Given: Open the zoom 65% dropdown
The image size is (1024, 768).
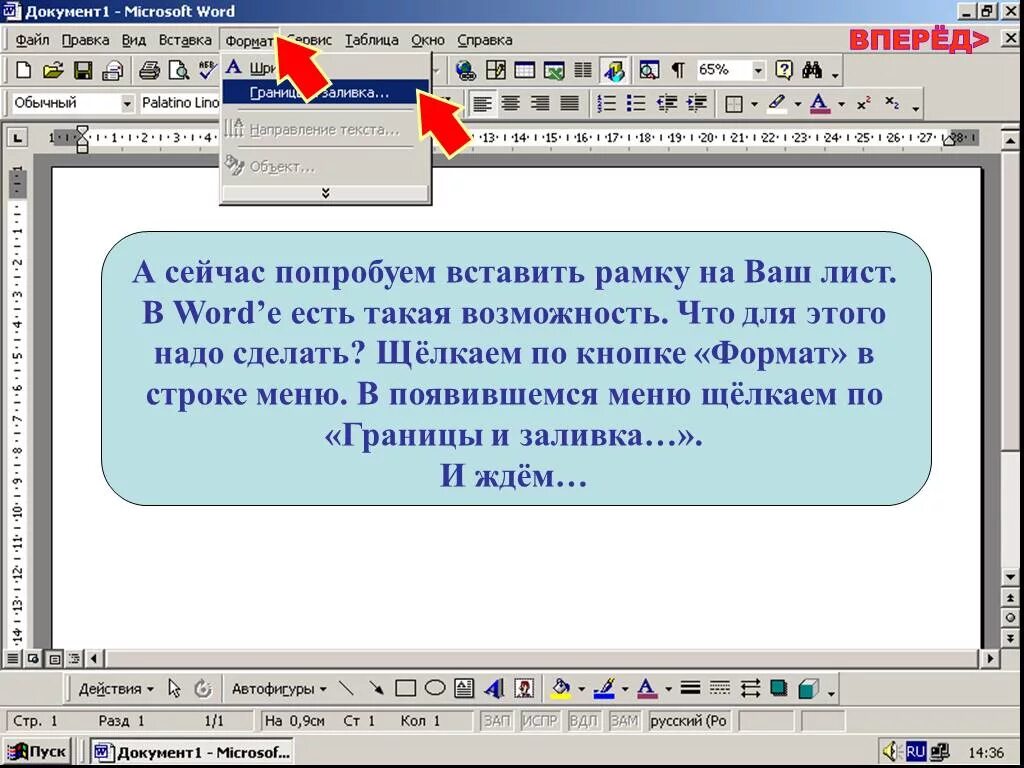Looking at the screenshot, I should point(758,70).
